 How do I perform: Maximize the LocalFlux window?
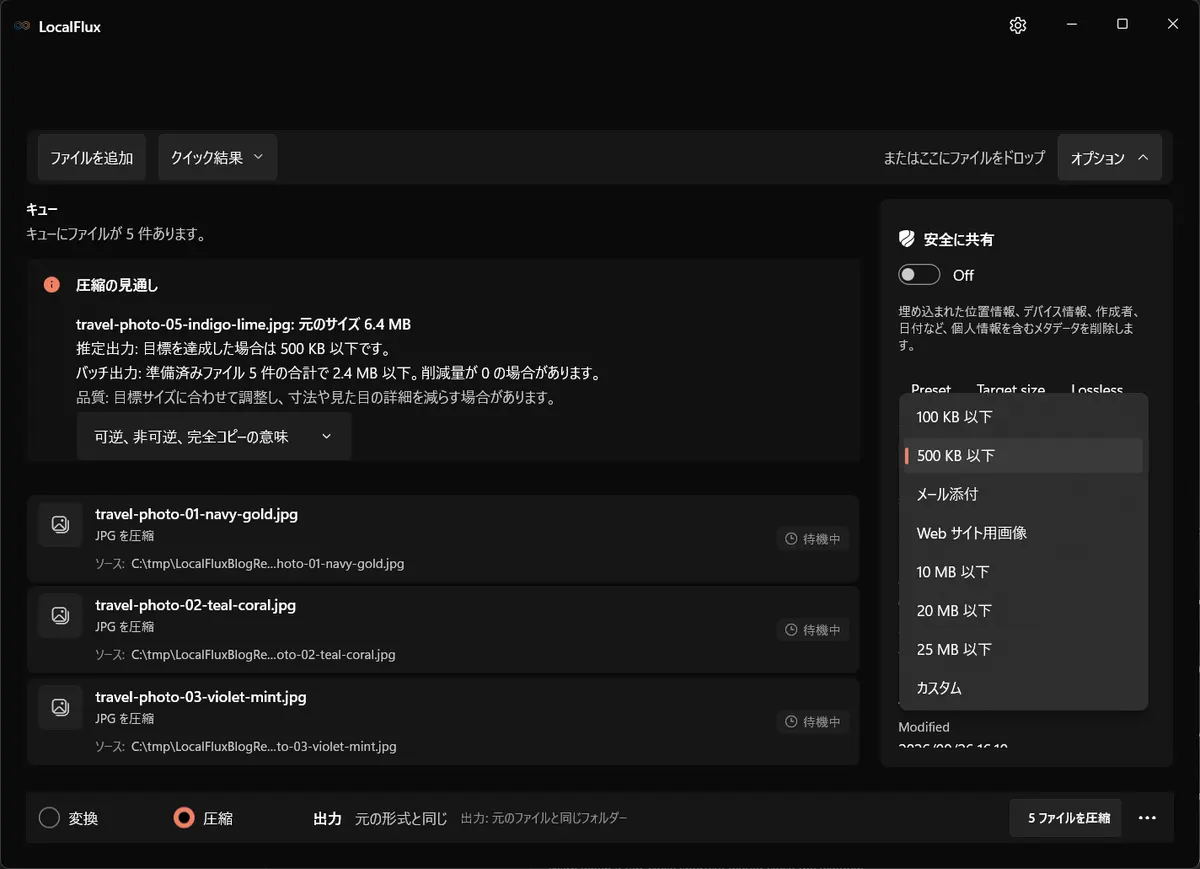1122,24
